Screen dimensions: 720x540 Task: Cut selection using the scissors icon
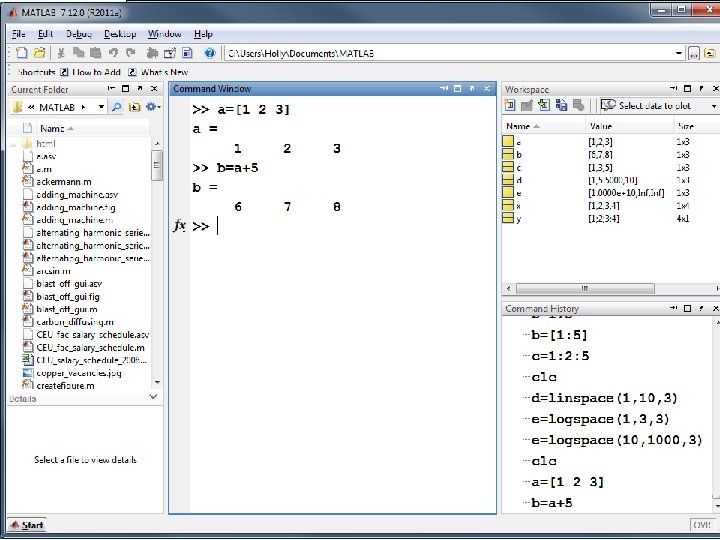(60, 53)
